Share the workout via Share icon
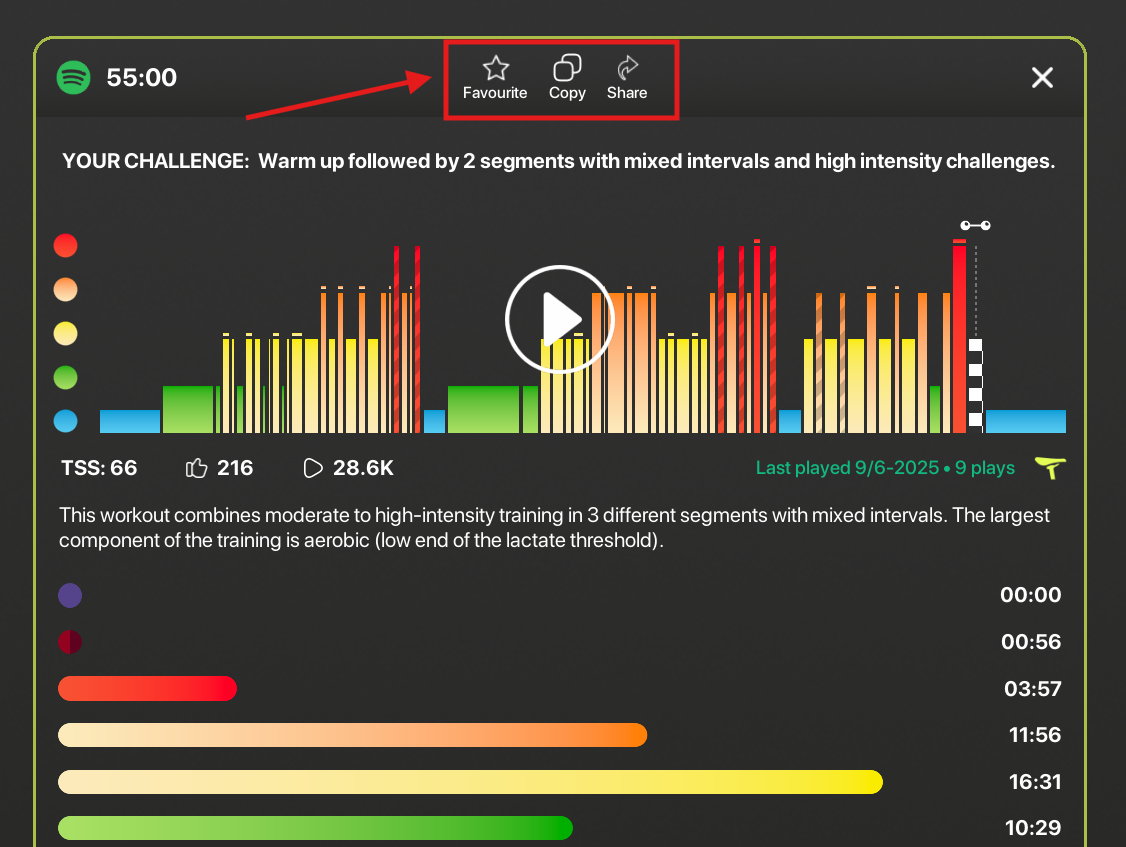Screen dimensions: 1126x847 [x=627, y=78]
